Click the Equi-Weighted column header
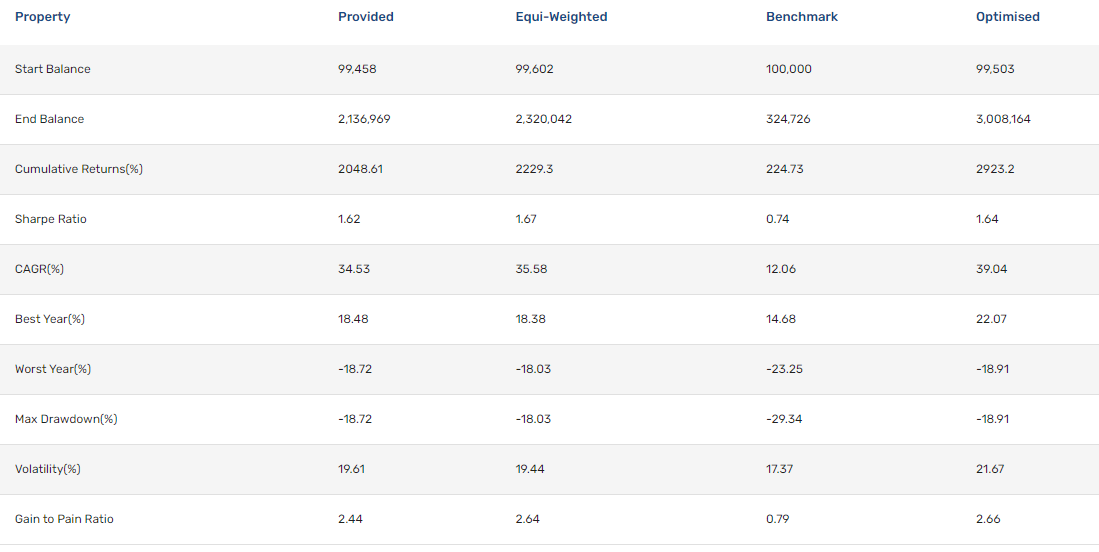Viewport: 1099px width, 552px height. tap(561, 17)
